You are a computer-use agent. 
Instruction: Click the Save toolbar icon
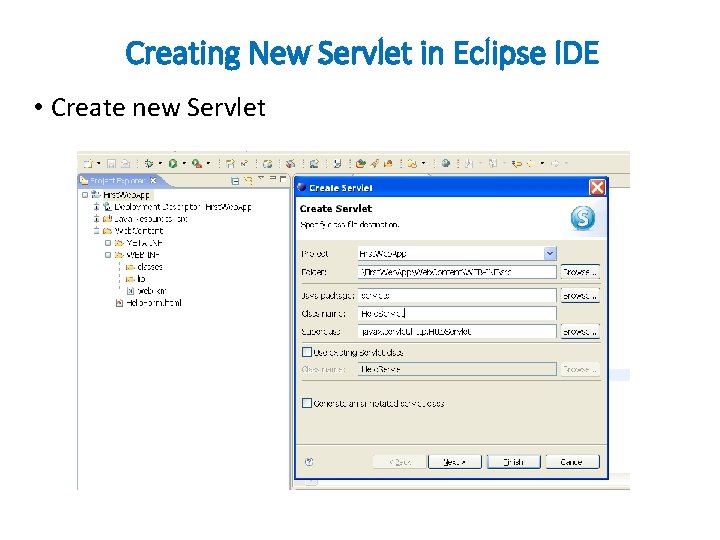click(x=111, y=163)
